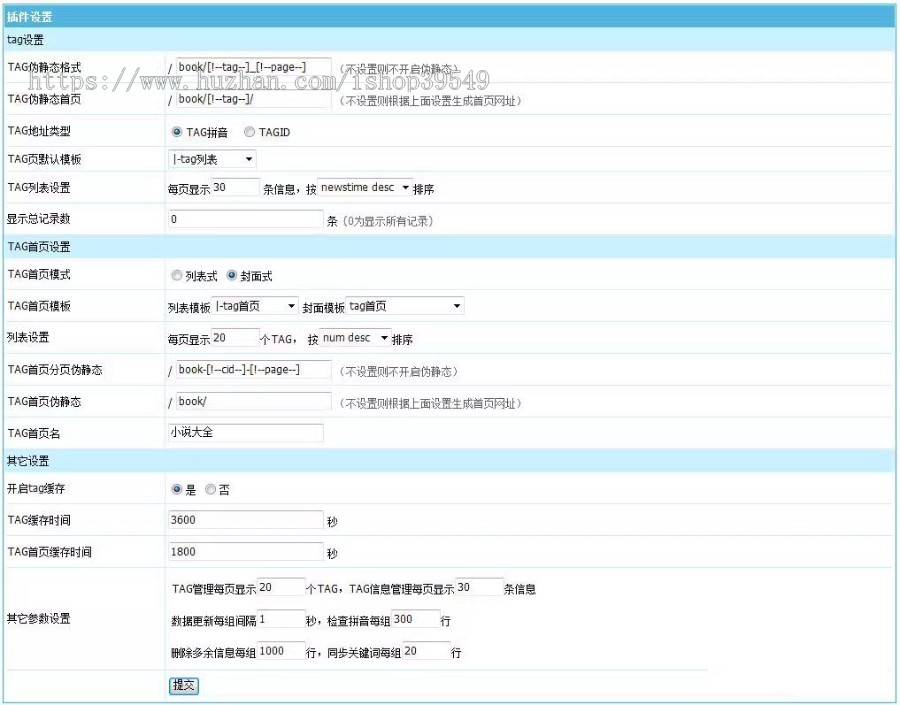Viewport: 900px width, 705px height.
Task: Disable tag cache with 否 radio
Action: [x=211, y=489]
